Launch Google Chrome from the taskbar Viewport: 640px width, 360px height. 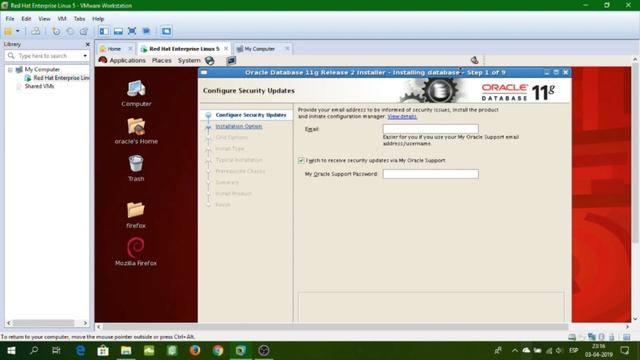(218, 351)
